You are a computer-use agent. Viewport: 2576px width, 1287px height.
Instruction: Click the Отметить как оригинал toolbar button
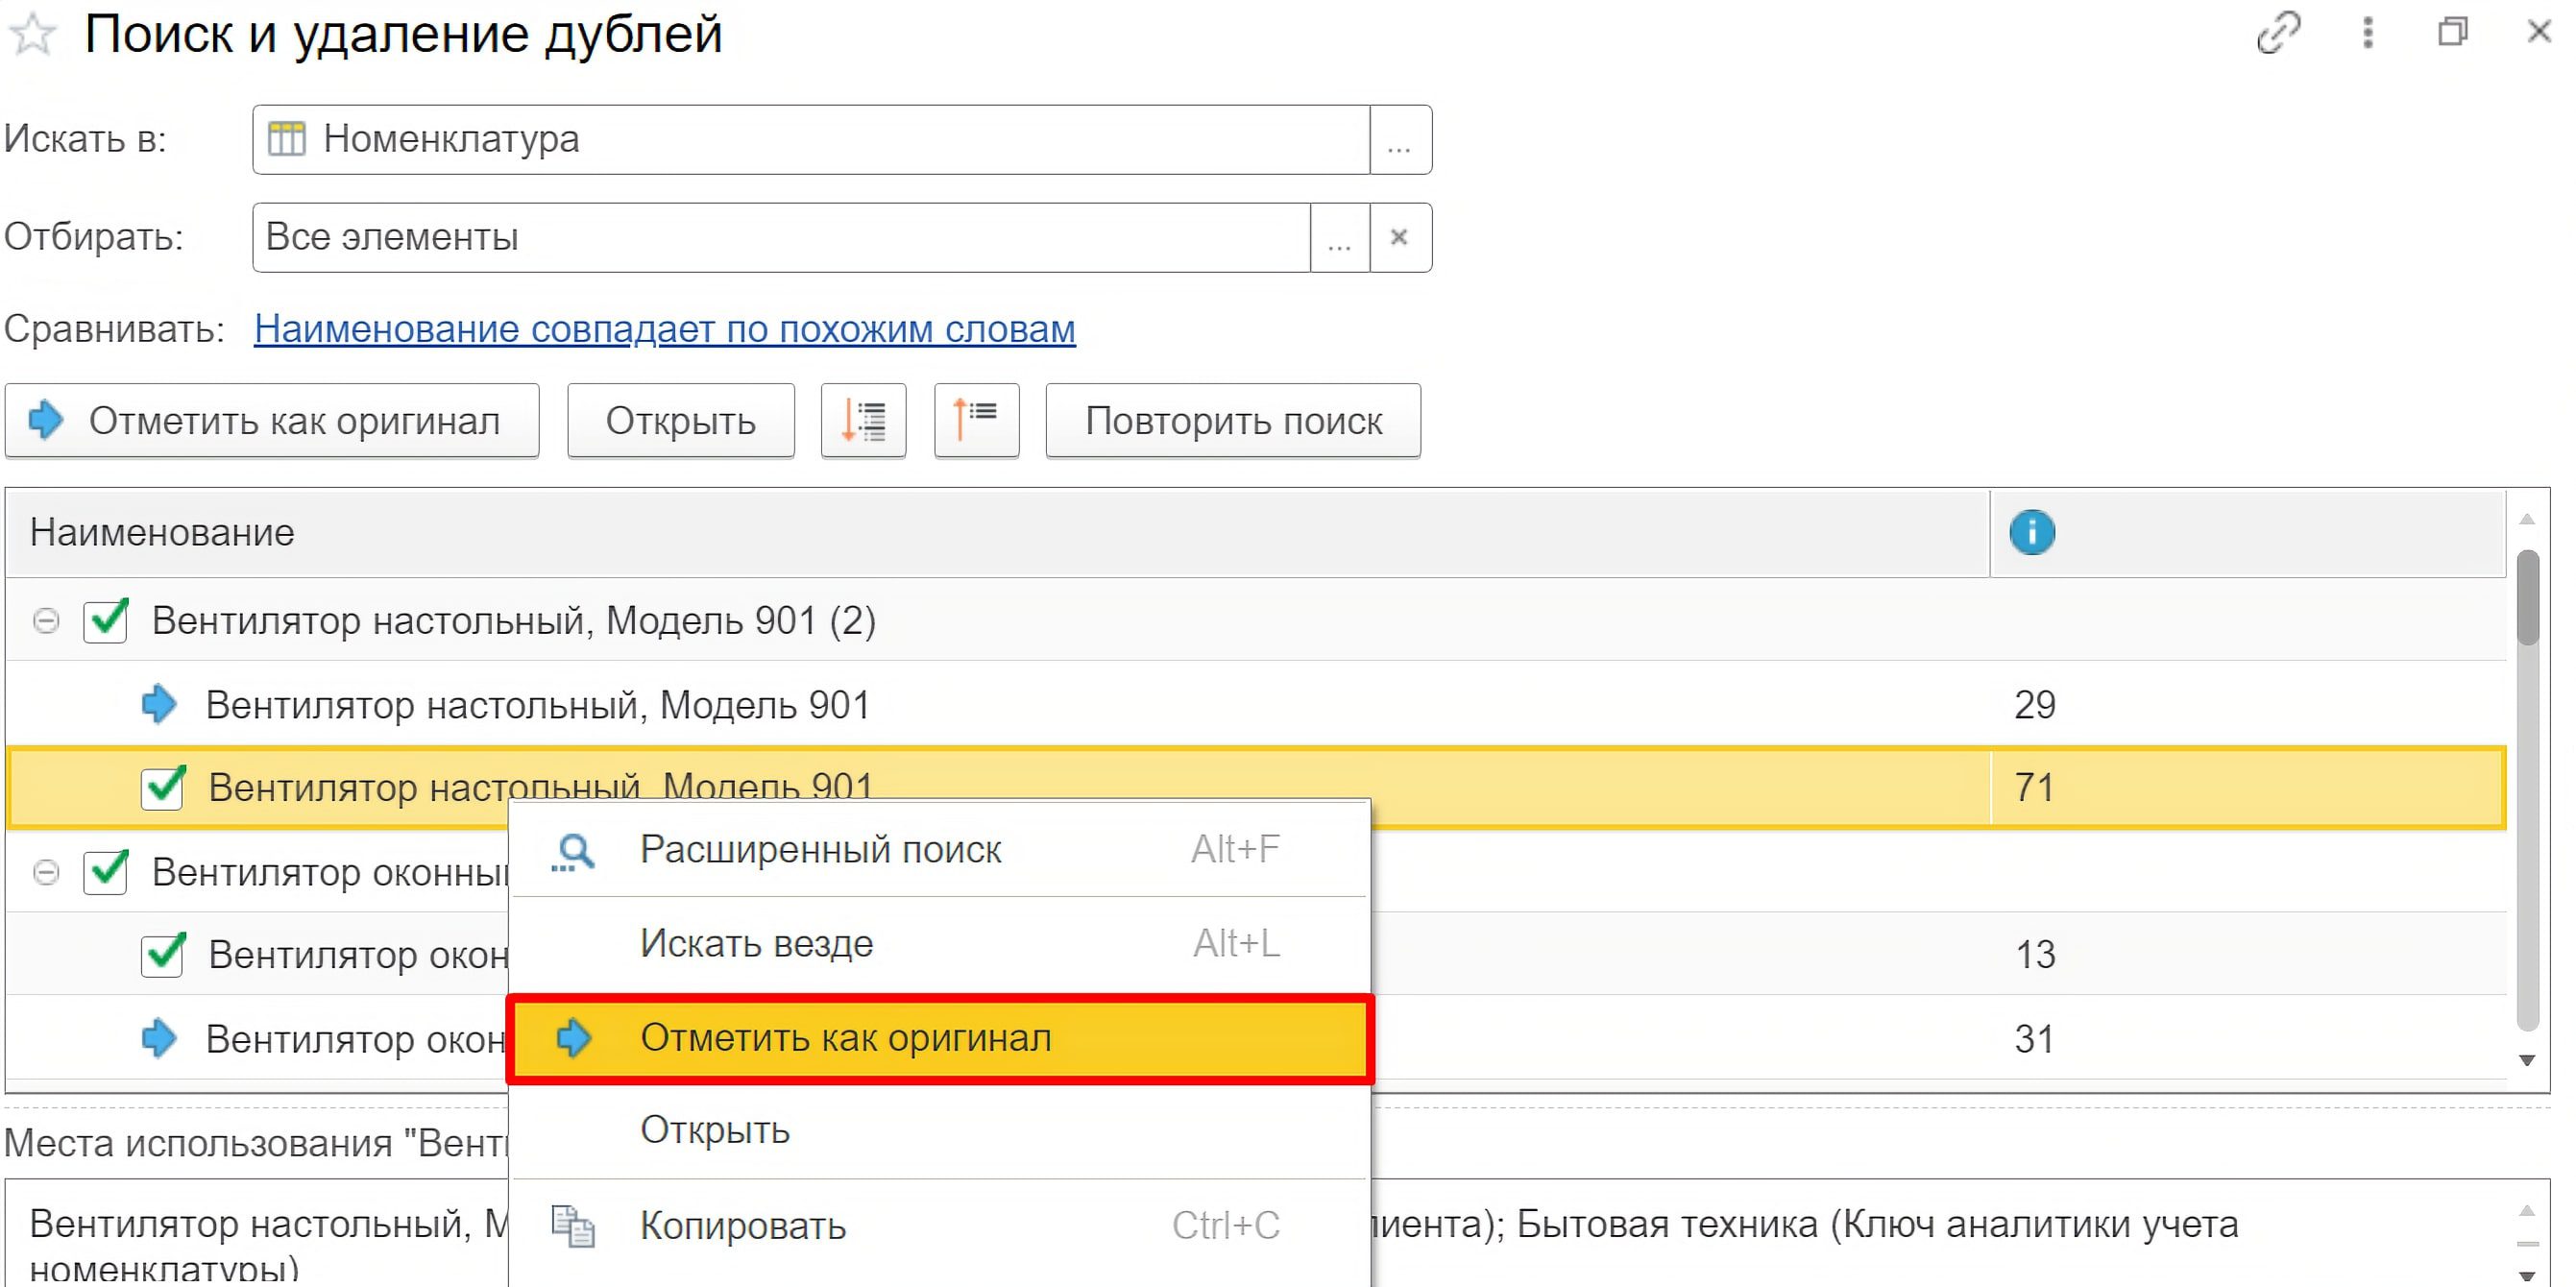[272, 421]
